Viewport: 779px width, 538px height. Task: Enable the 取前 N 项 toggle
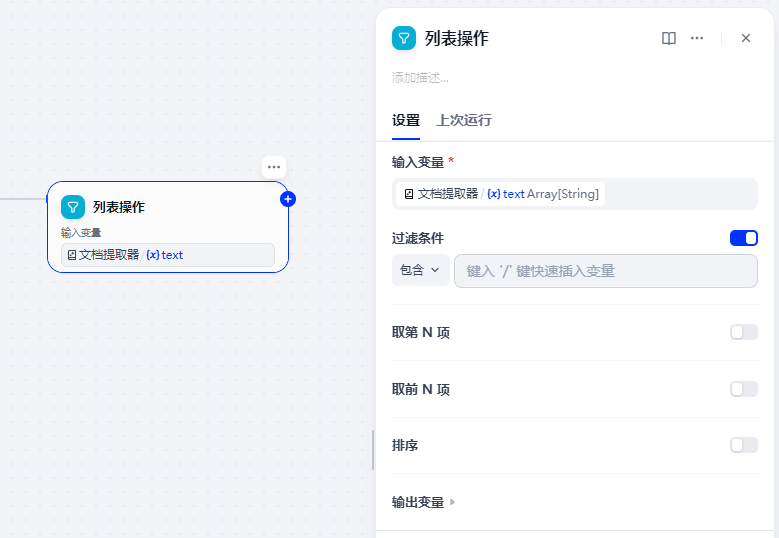pyautogui.click(x=743, y=389)
